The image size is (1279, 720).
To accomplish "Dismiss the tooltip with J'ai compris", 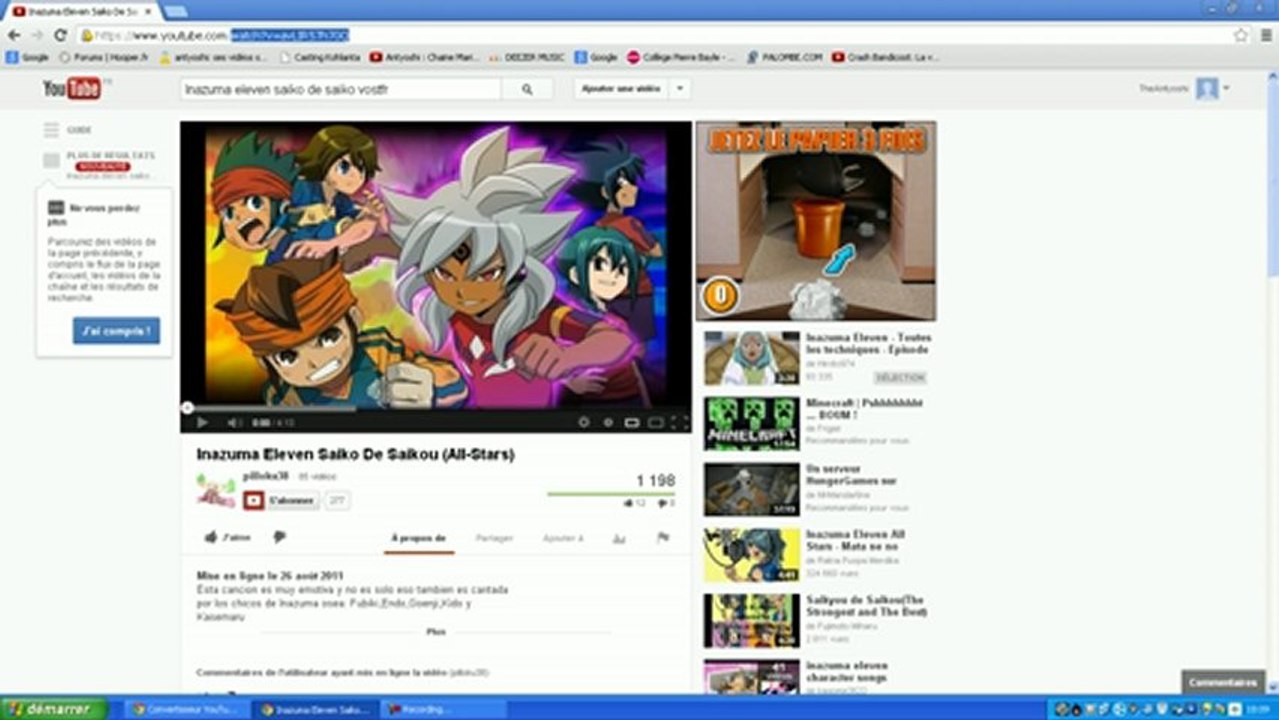I will tap(116, 330).
